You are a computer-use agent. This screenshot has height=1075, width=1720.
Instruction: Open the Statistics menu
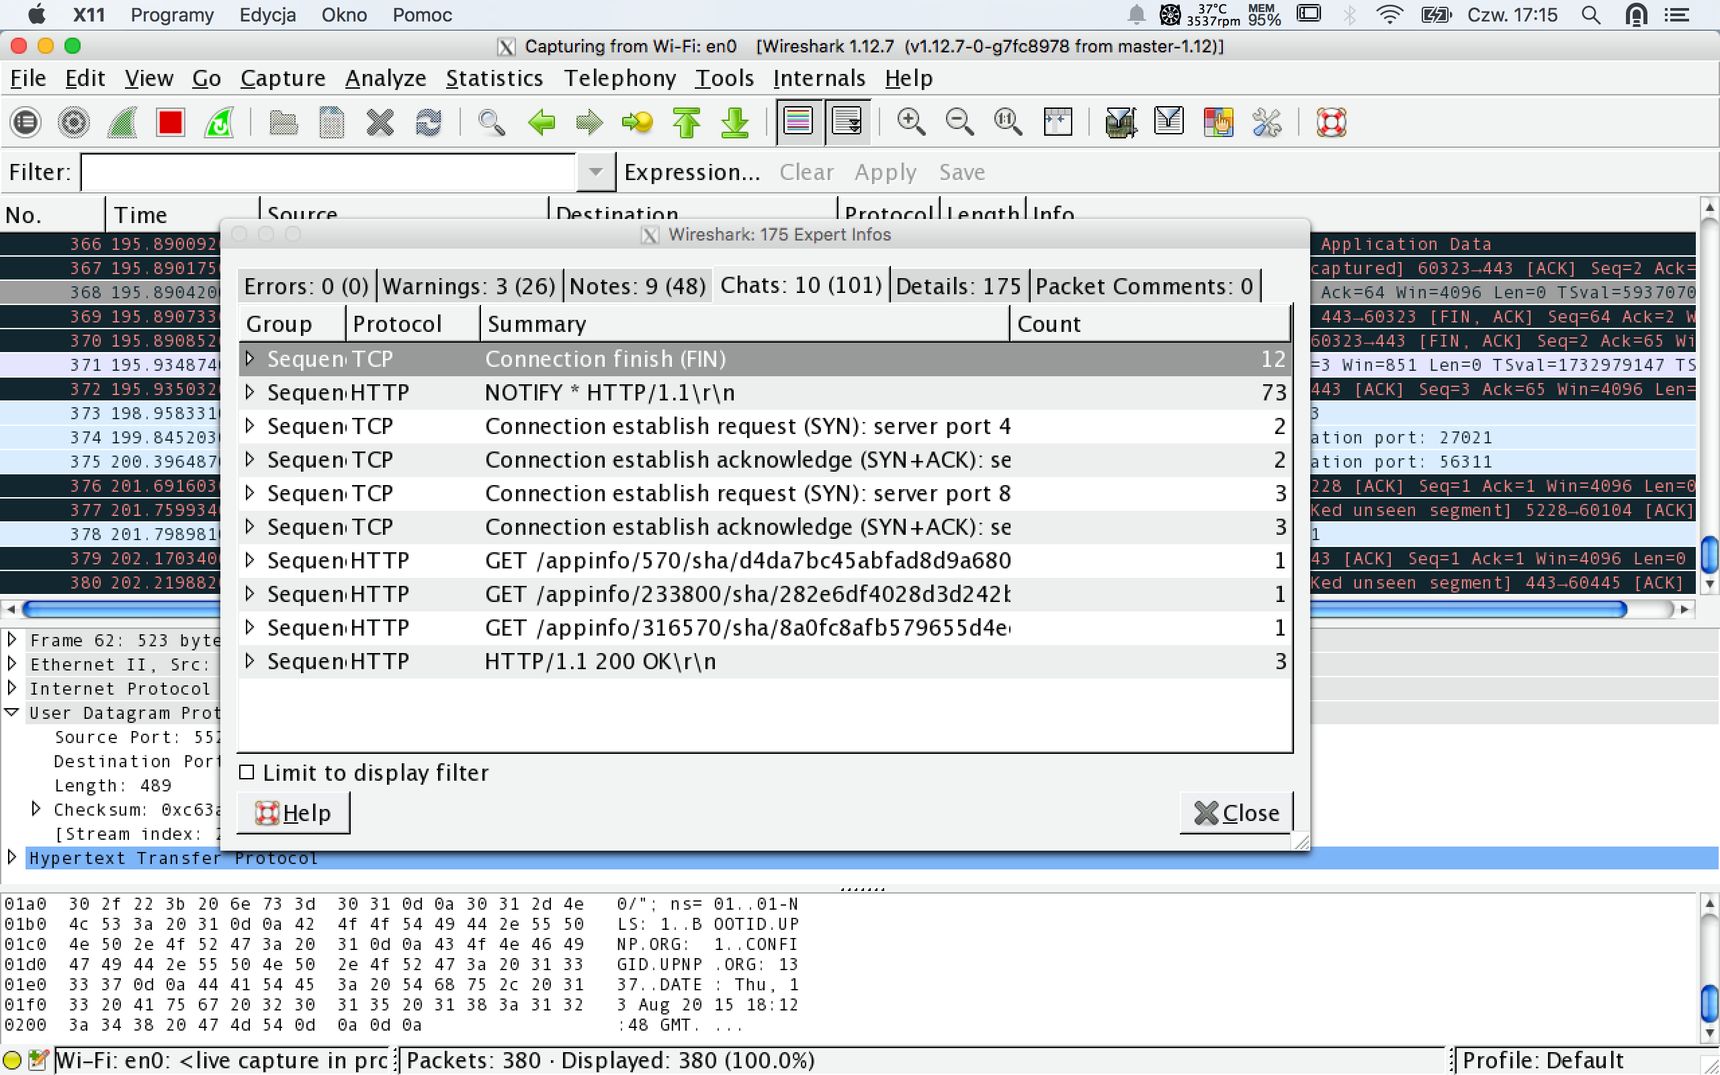pyautogui.click(x=494, y=78)
